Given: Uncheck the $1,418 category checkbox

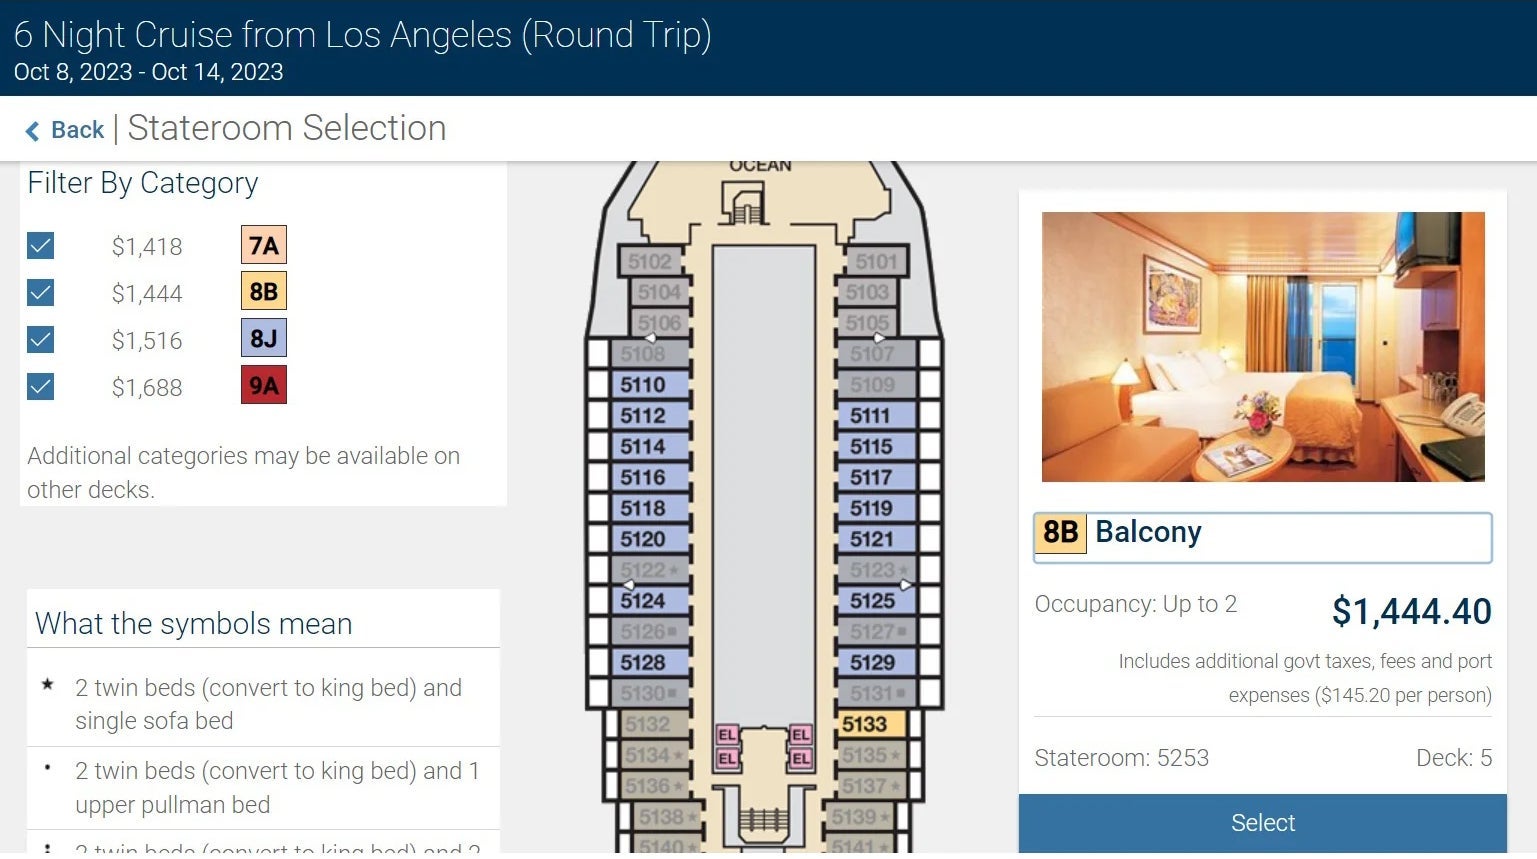Looking at the screenshot, I should pyautogui.click(x=41, y=246).
